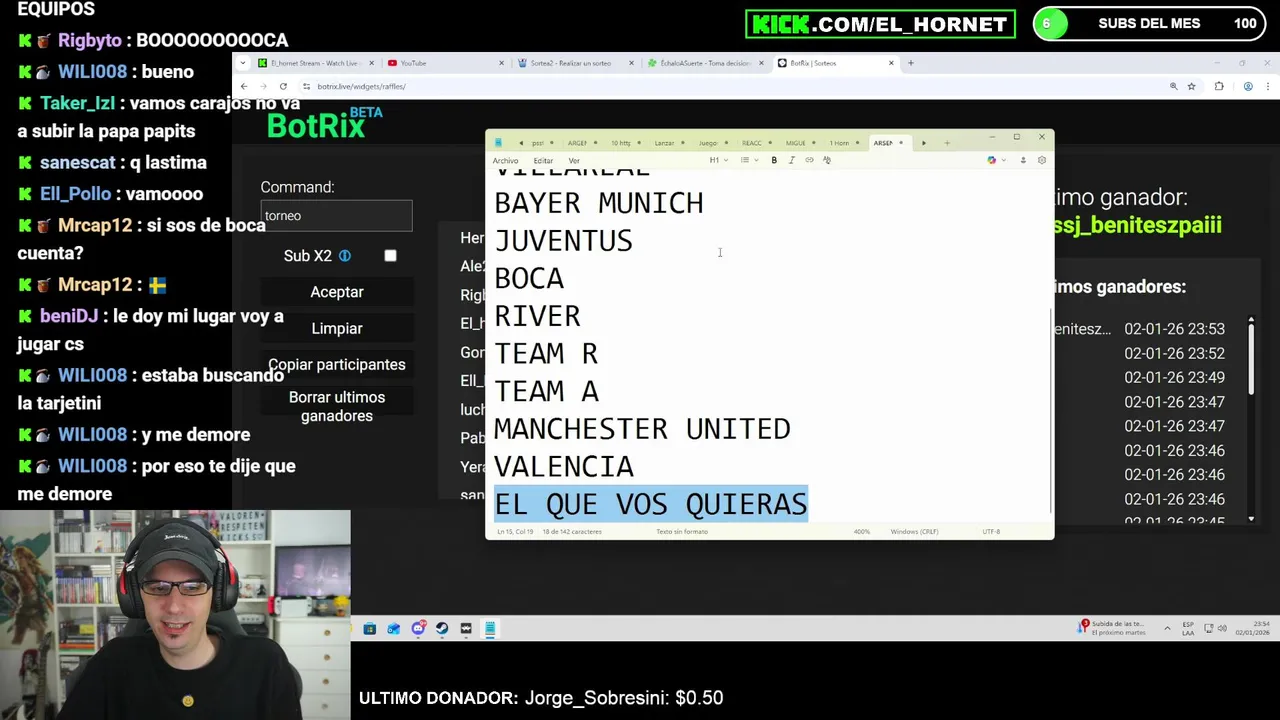Open Notepad settings gear

(x=1042, y=160)
